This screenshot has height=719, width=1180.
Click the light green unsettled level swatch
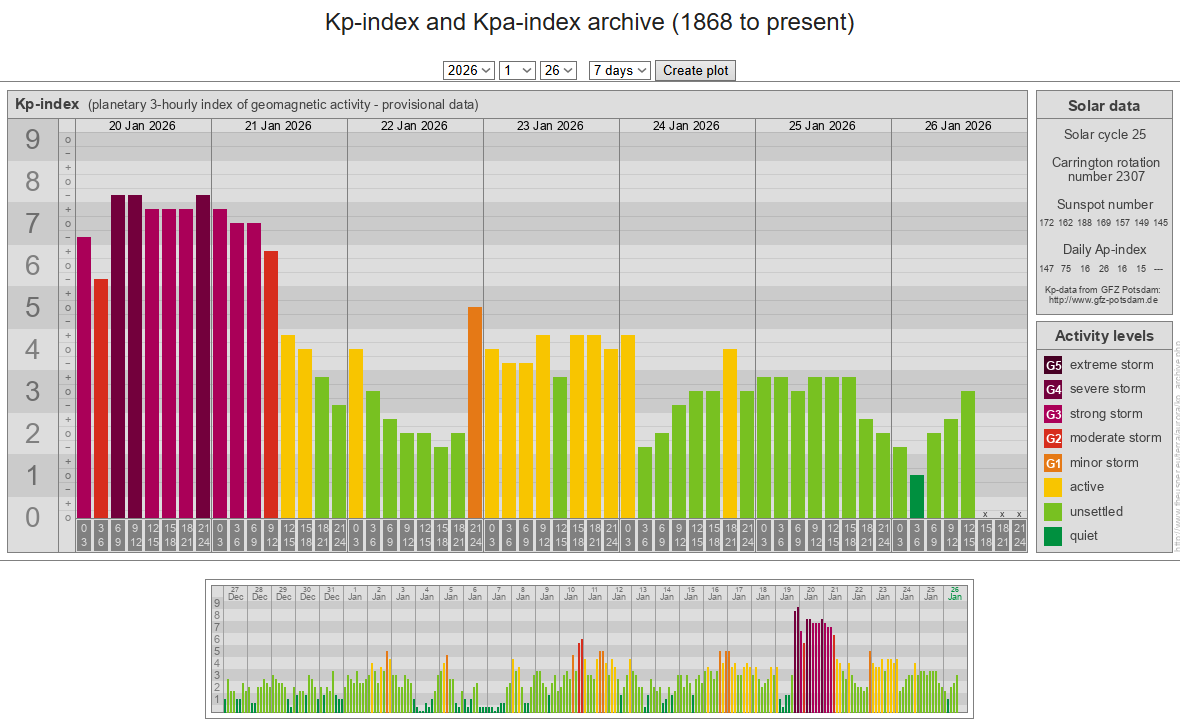coord(1053,512)
